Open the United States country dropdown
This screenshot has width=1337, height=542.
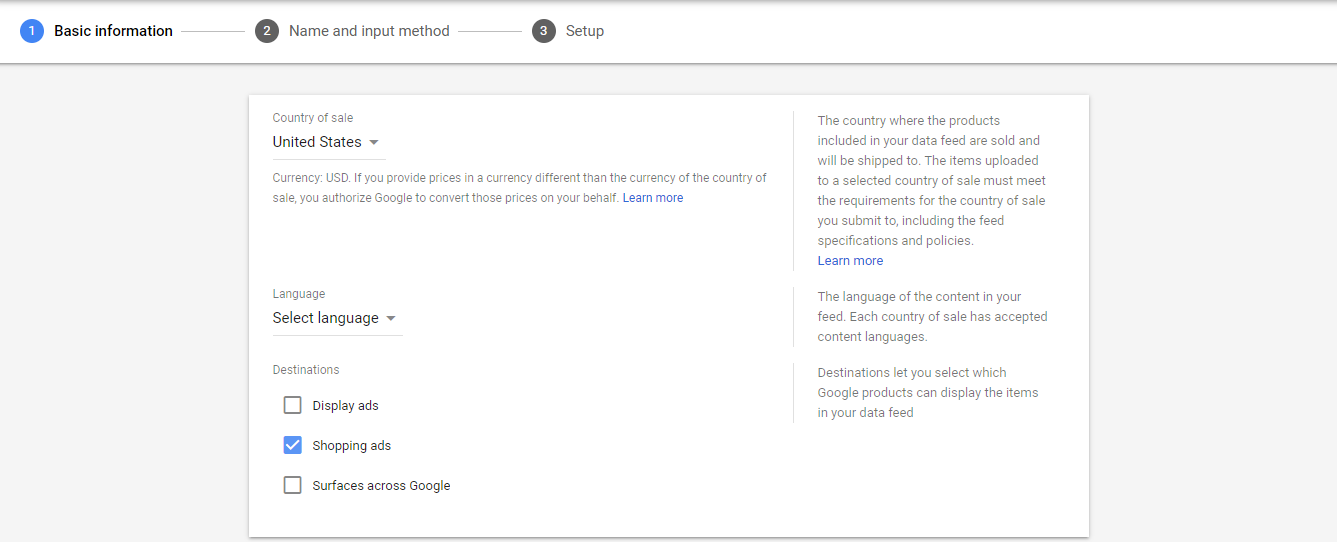pos(317,142)
